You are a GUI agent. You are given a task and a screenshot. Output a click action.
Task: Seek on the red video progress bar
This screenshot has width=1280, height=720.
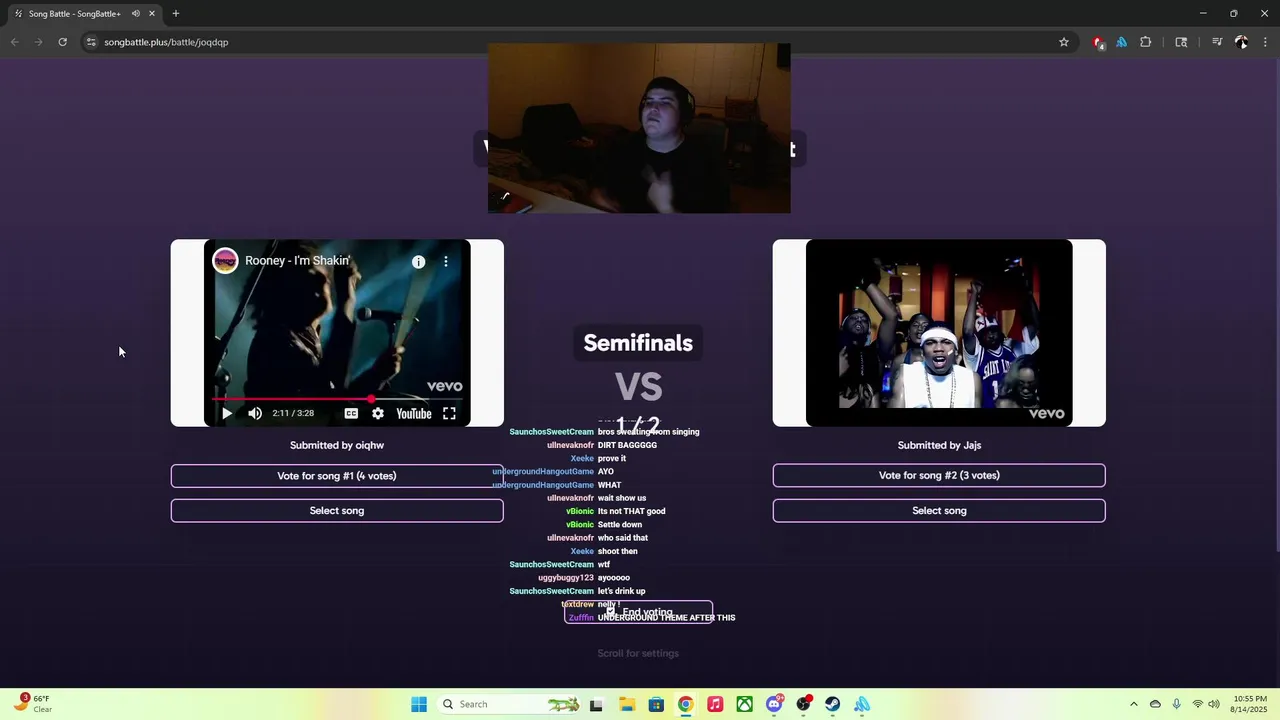tap(337, 399)
